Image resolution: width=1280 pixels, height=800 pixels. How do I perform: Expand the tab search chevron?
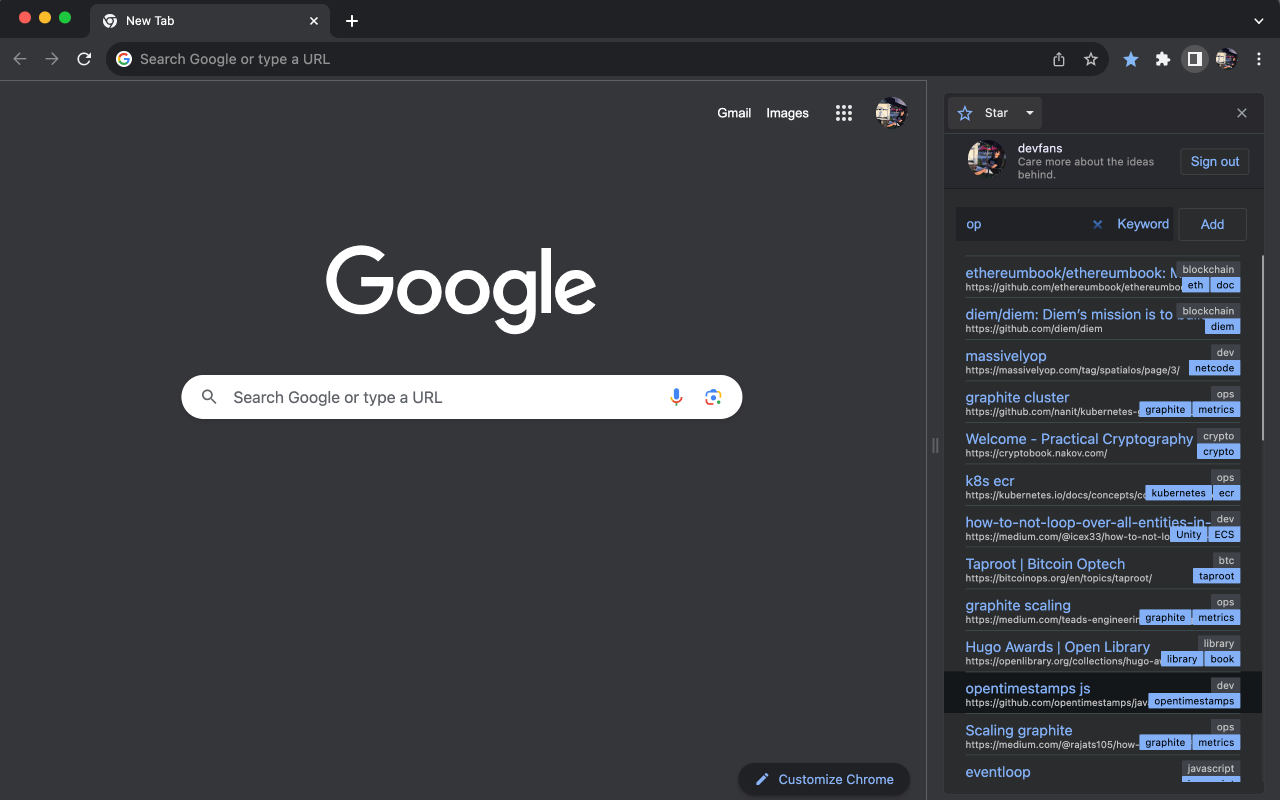[1259, 21]
